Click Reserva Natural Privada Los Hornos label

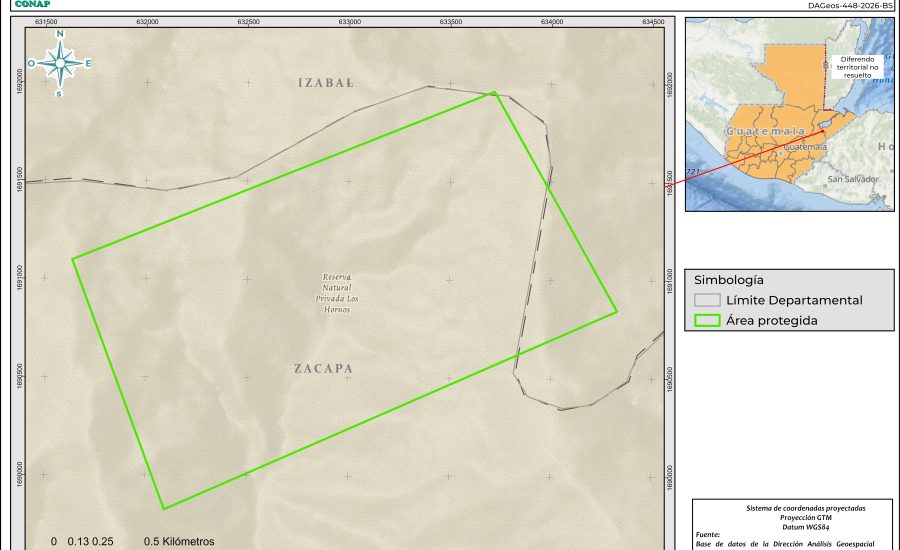(337, 293)
